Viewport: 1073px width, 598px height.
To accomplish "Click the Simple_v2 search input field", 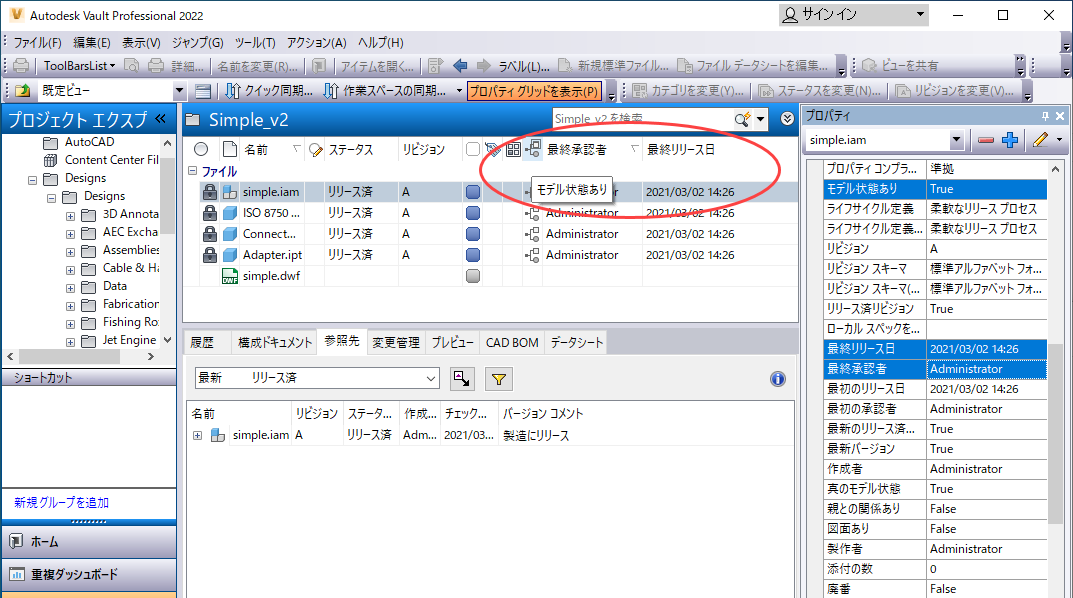I will [x=642, y=120].
